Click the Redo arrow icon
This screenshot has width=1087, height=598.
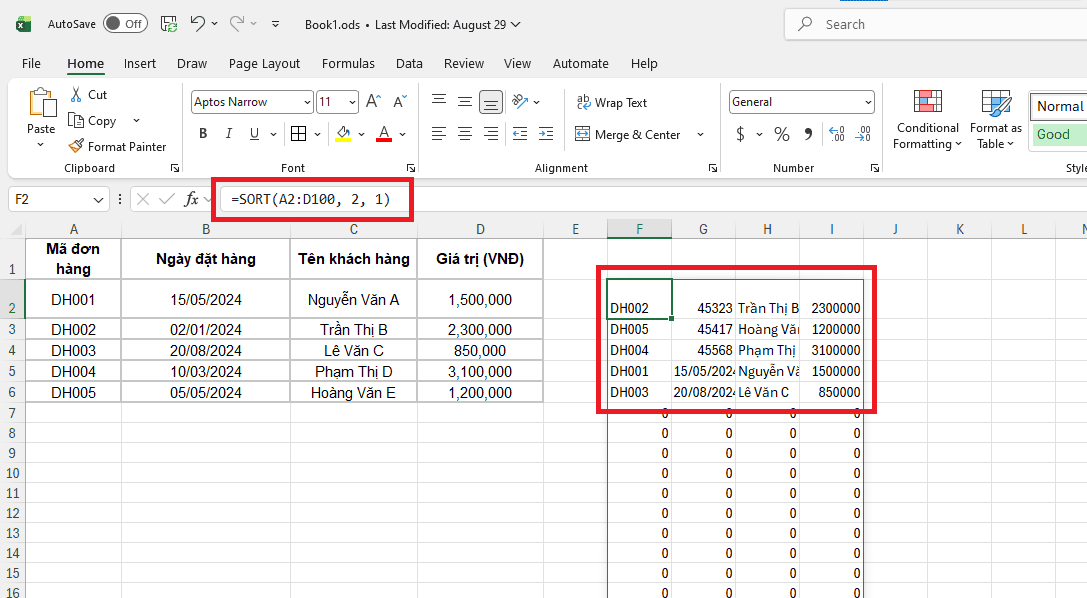tap(236, 24)
